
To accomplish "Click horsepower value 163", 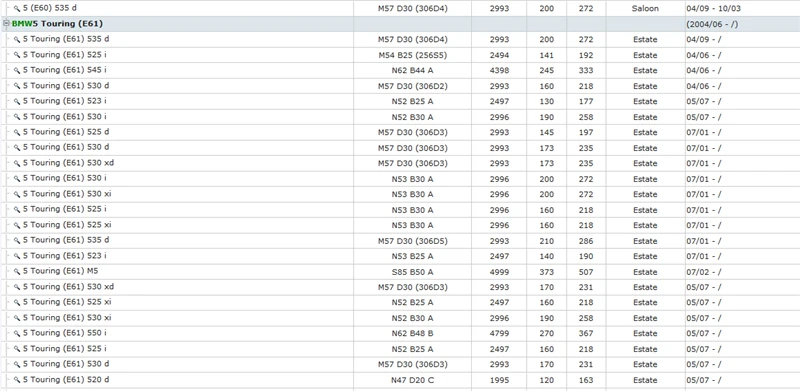I will point(586,380).
